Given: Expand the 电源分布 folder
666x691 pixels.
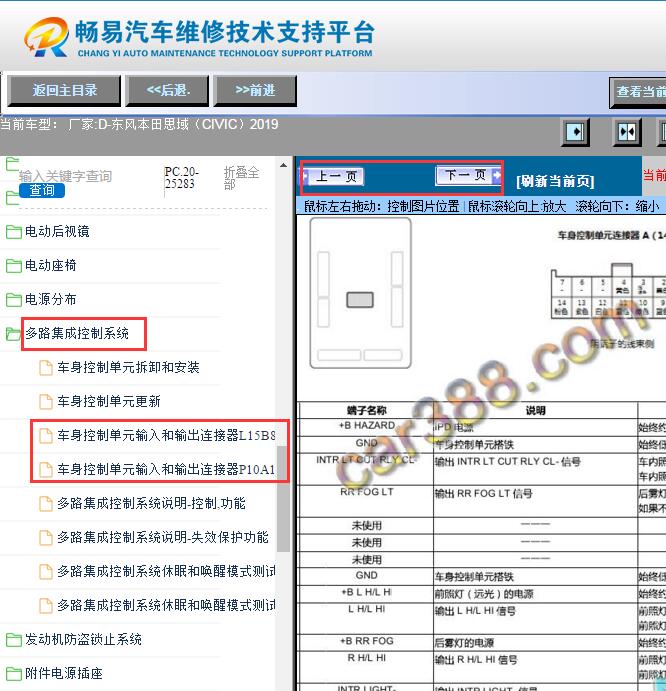Looking at the screenshot, I should [51, 299].
